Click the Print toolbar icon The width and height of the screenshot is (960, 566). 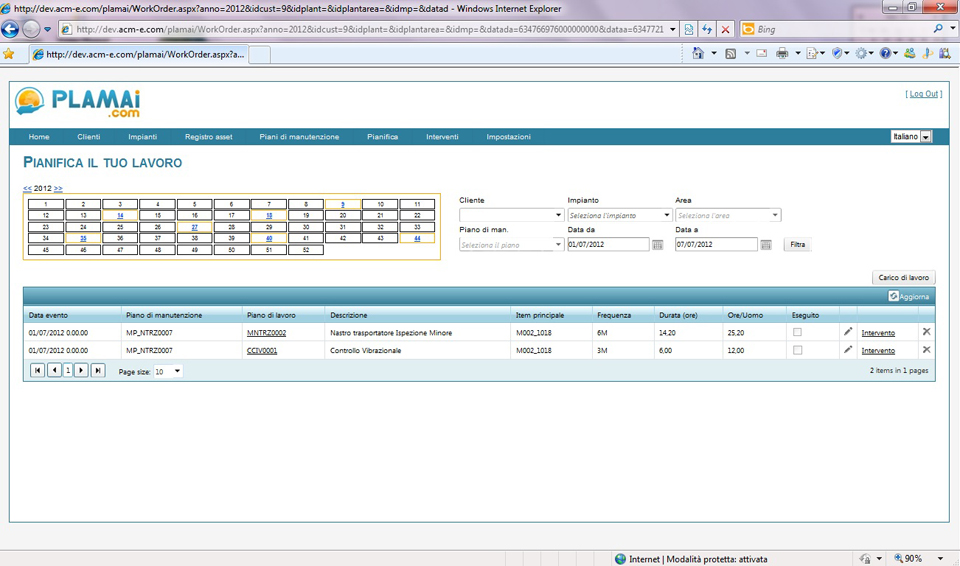pos(782,53)
